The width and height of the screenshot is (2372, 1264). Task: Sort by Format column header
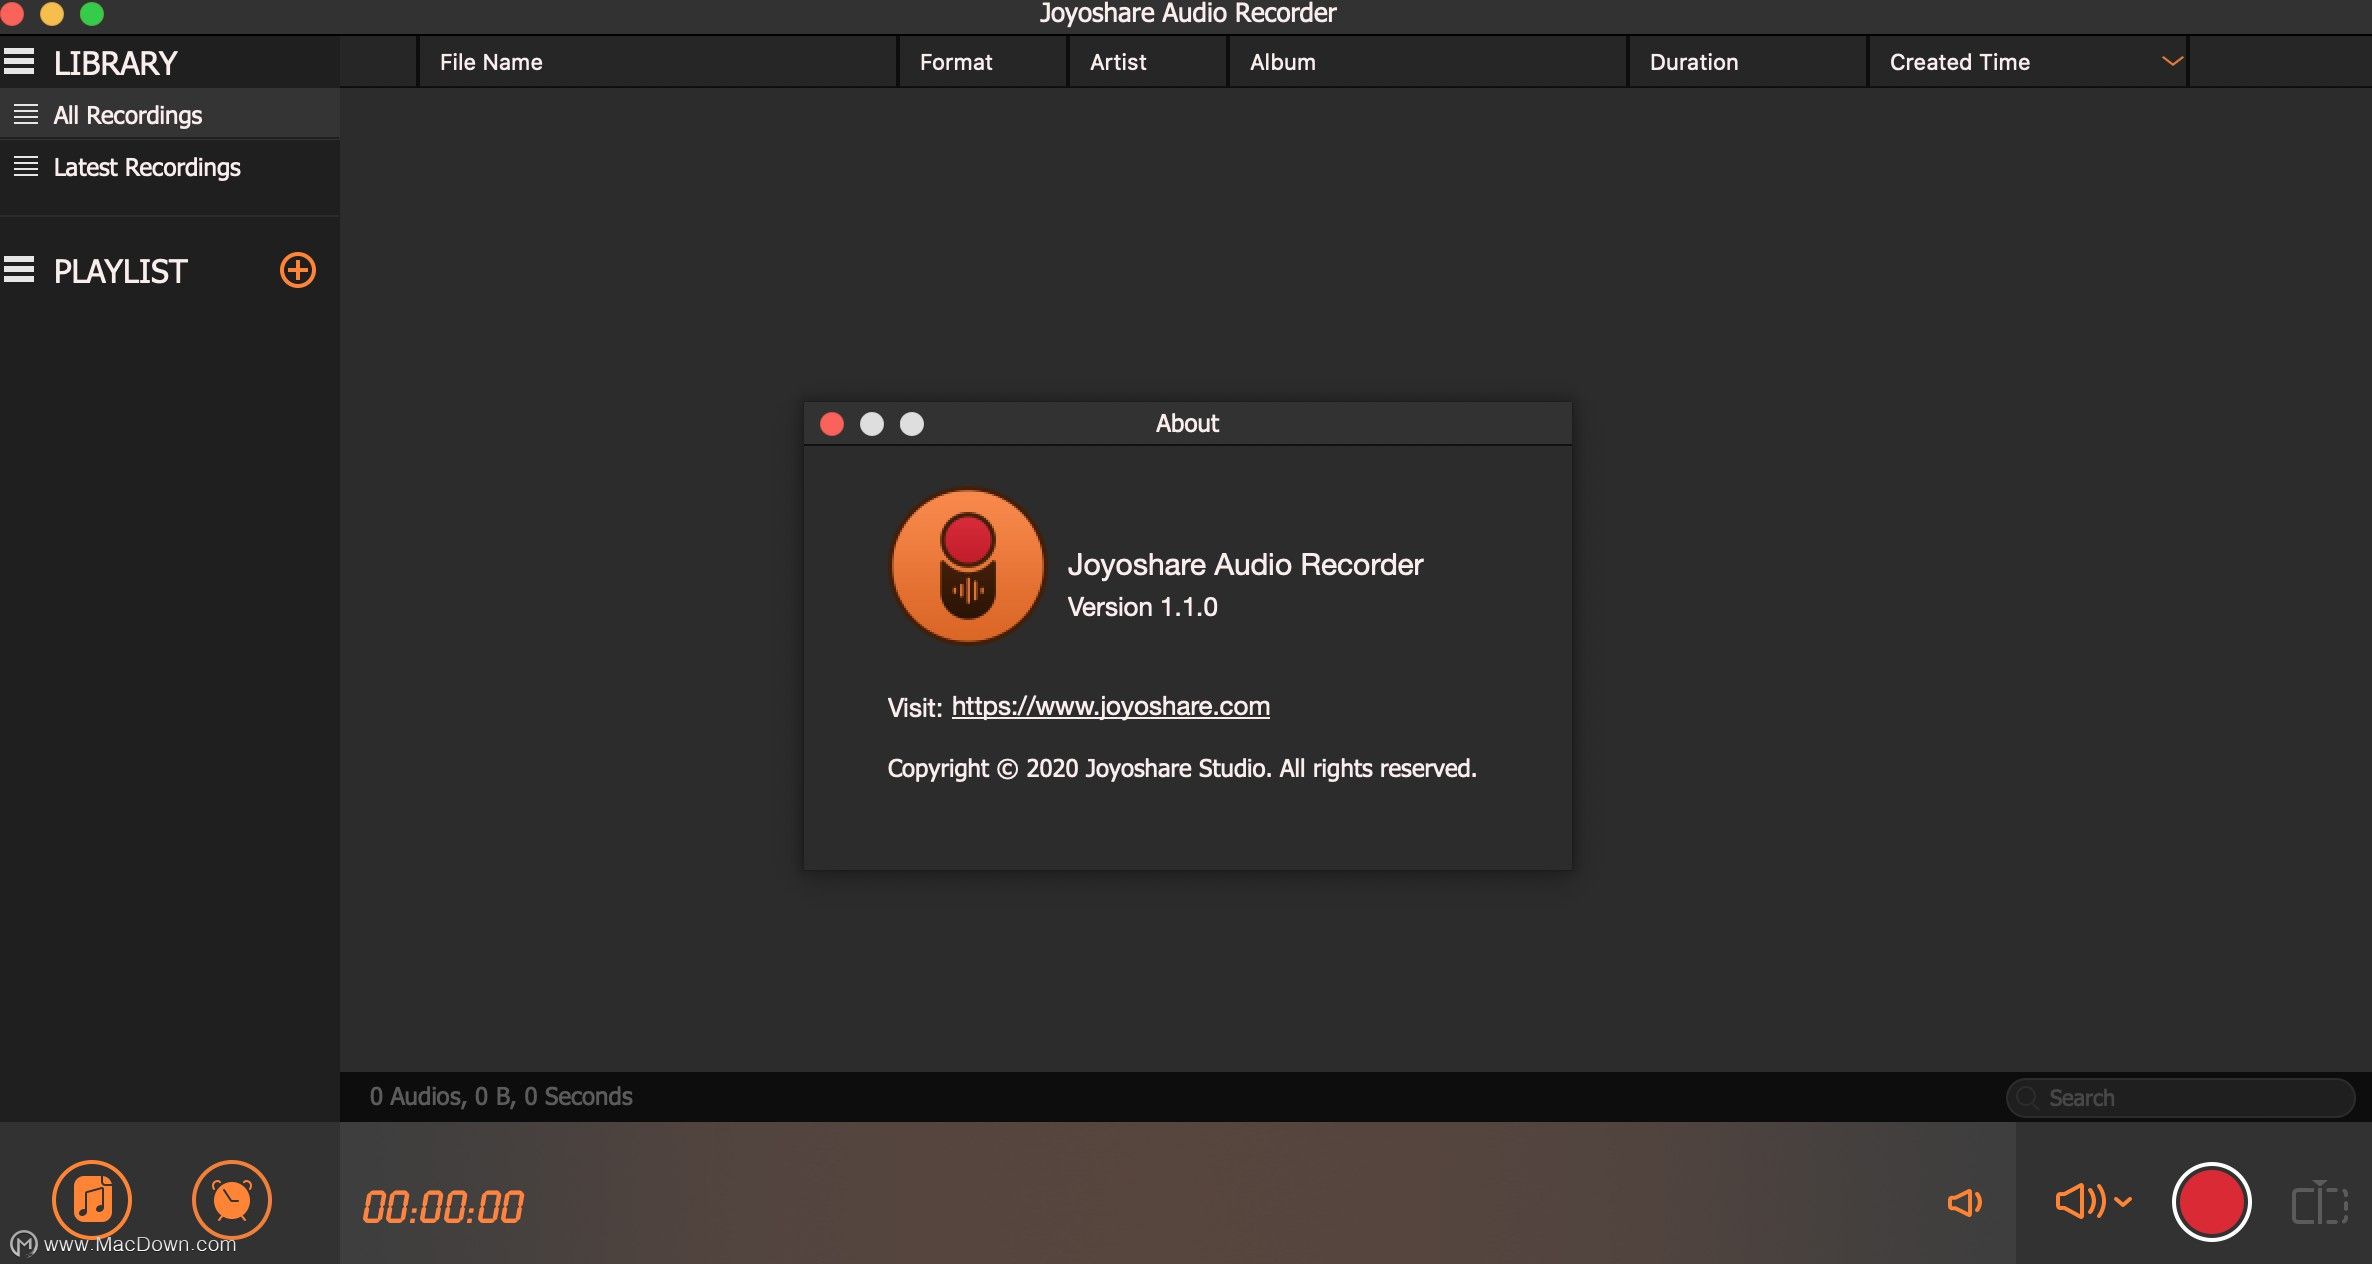pos(983,62)
